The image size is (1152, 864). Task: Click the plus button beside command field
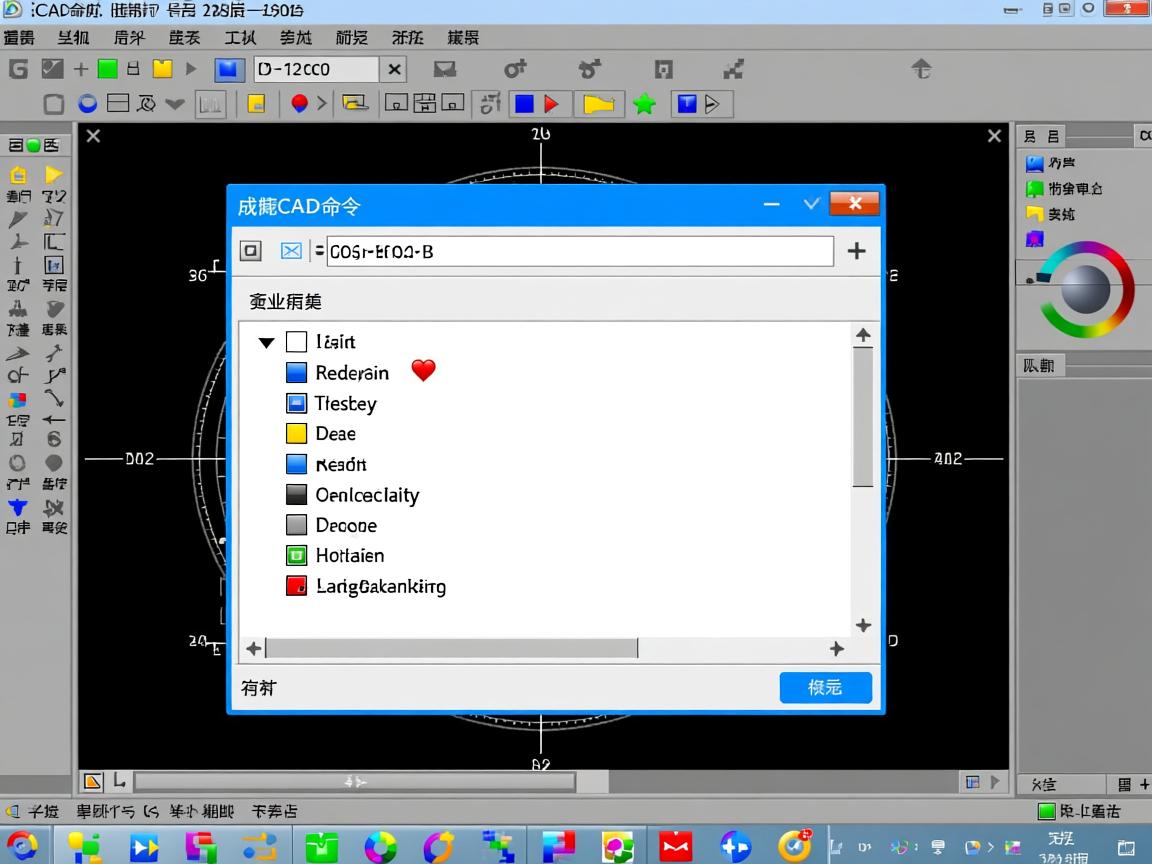tap(856, 251)
